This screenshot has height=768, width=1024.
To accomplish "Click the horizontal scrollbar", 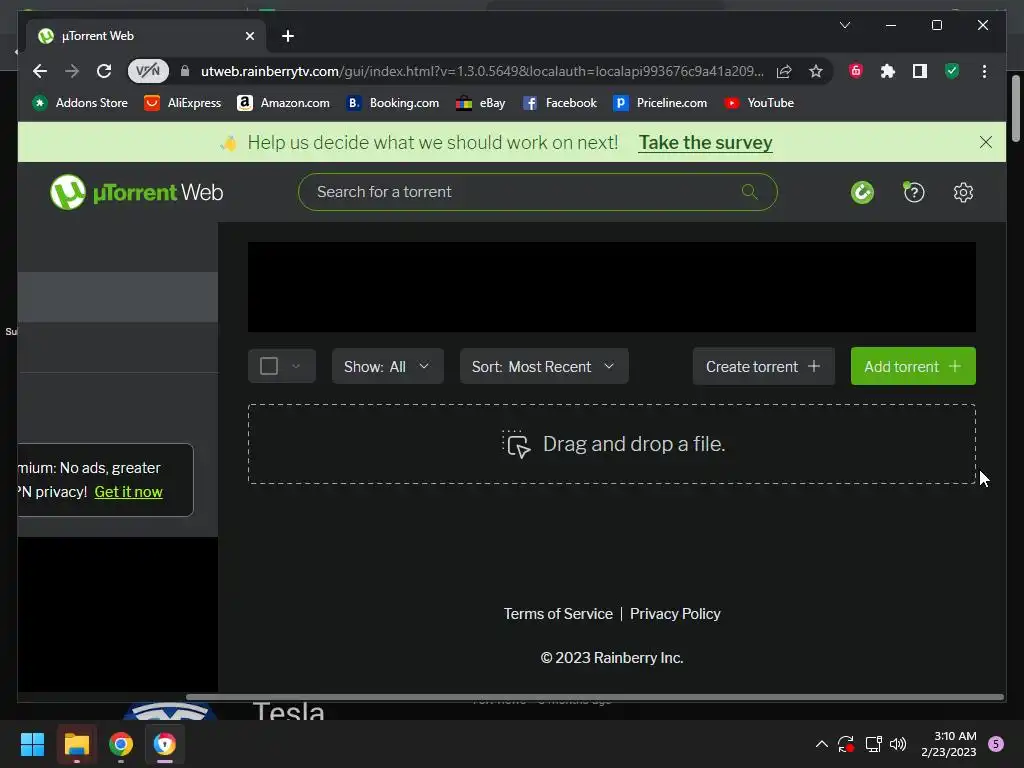I will tap(594, 697).
